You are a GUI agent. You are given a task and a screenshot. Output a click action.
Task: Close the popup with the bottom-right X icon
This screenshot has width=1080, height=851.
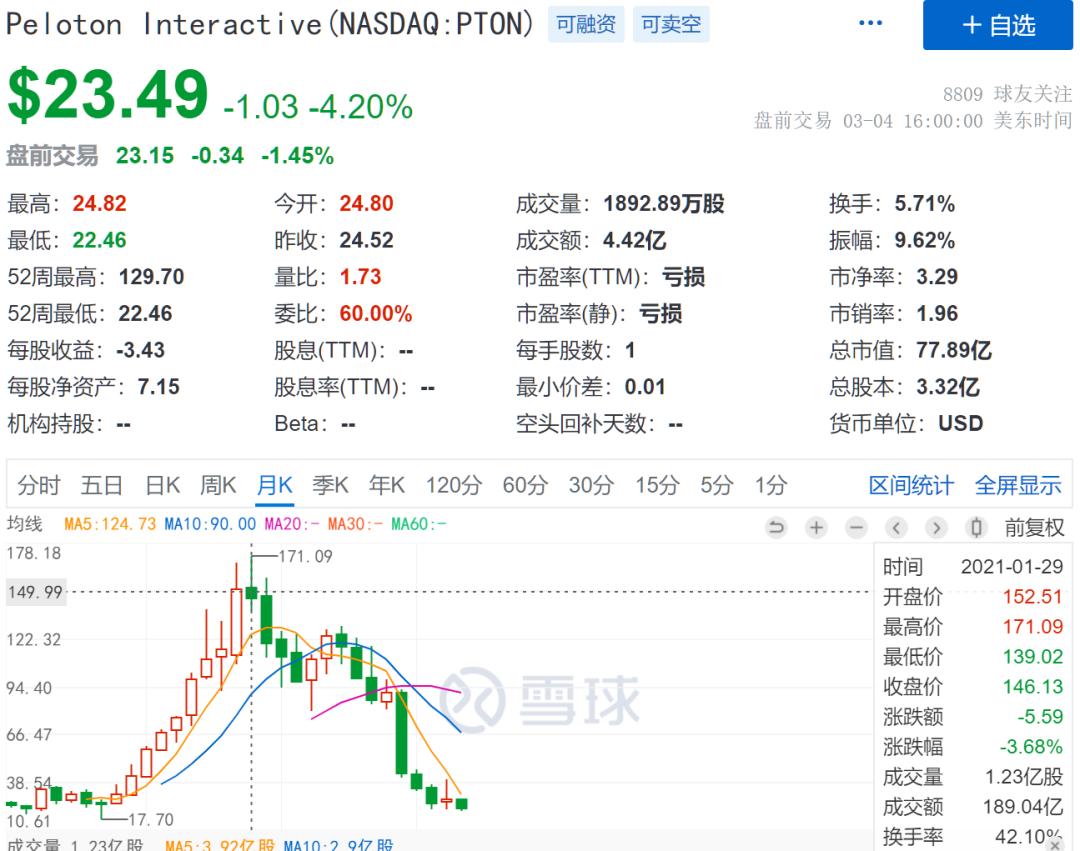click(x=1055, y=844)
